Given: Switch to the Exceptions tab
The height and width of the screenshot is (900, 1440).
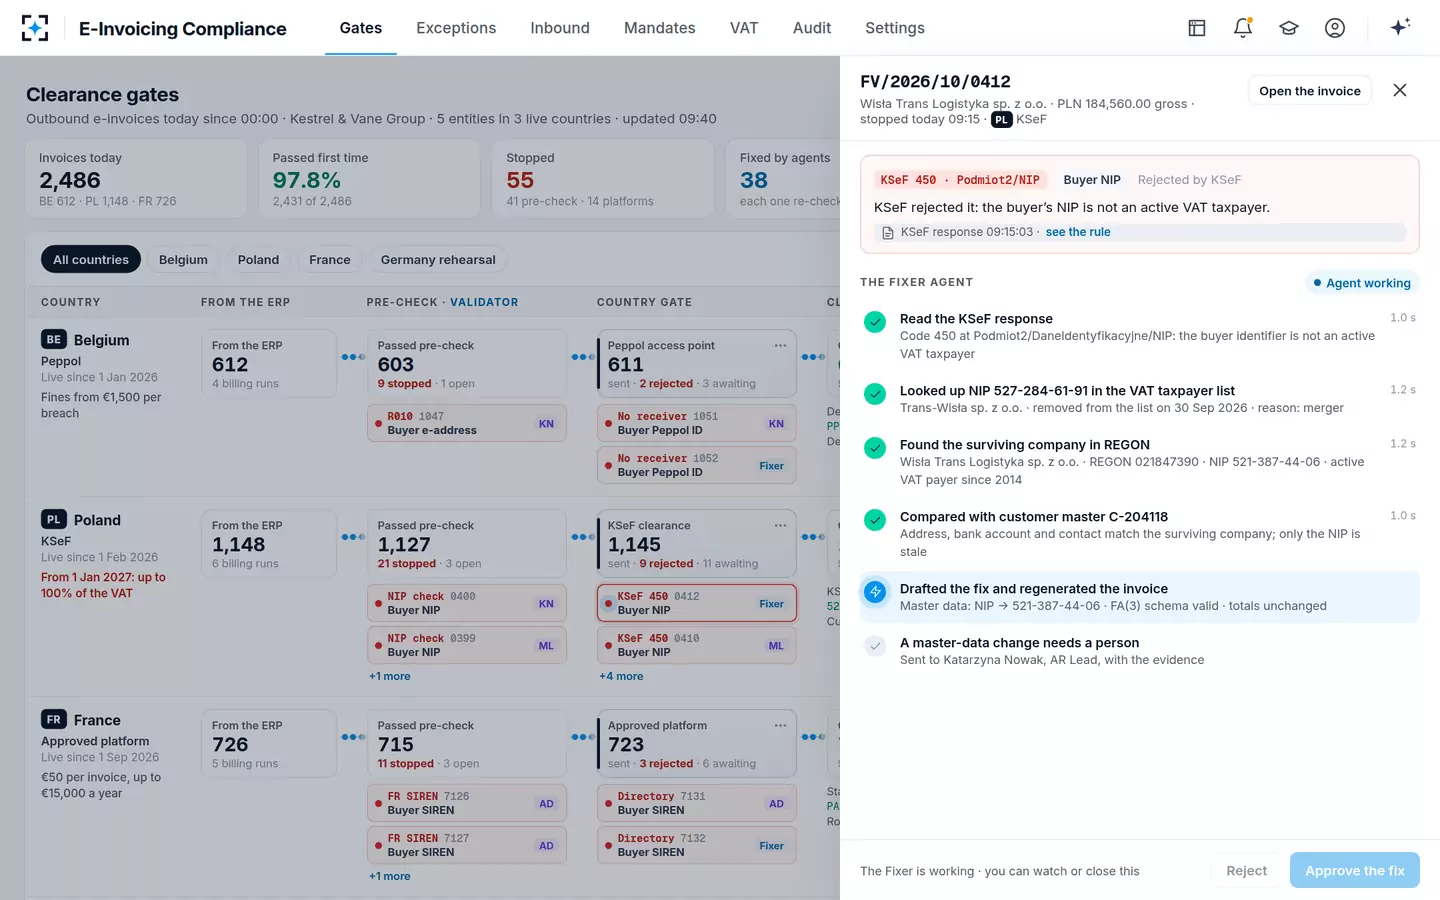Looking at the screenshot, I should point(456,28).
